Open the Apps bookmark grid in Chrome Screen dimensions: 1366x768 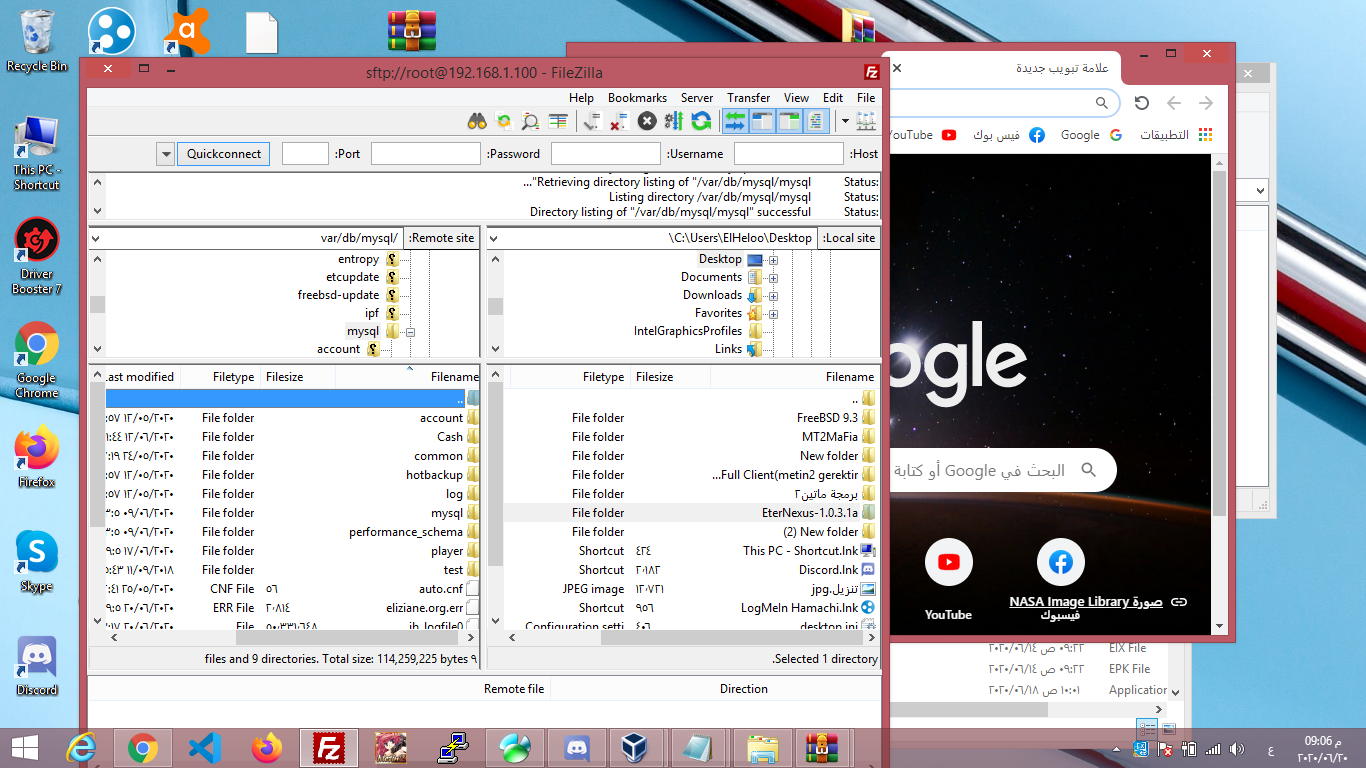coord(1177,135)
